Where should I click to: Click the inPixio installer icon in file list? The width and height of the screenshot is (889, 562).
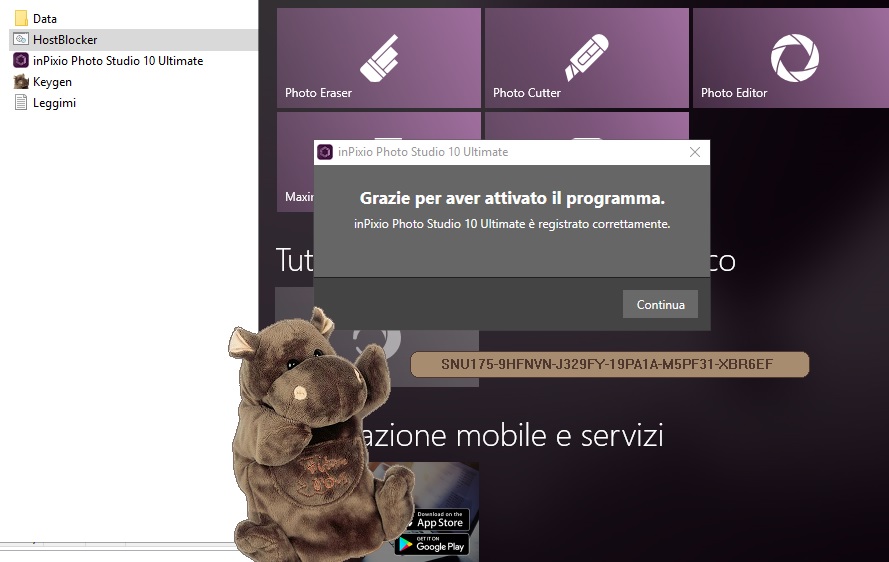pyautogui.click(x=21, y=61)
